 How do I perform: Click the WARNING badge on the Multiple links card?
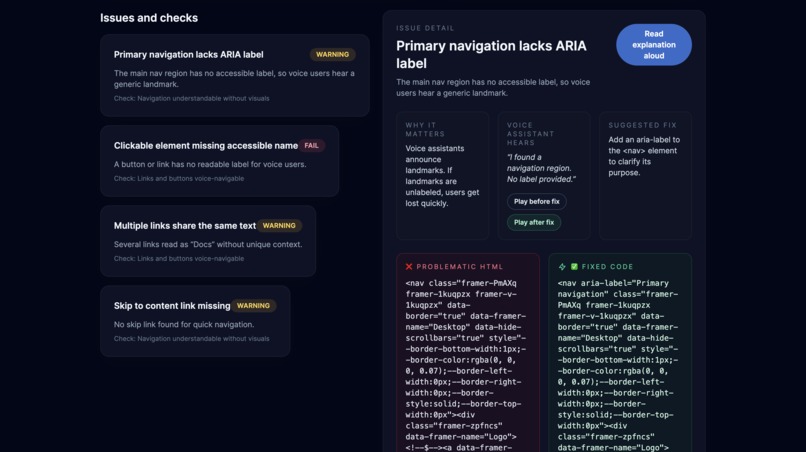coord(279,225)
